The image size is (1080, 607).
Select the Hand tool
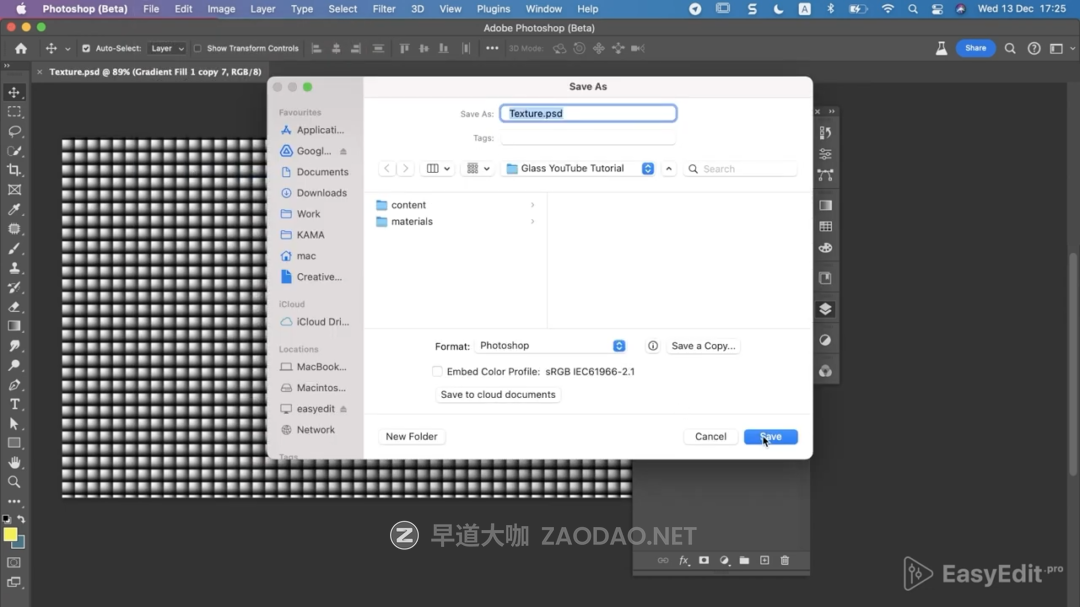coord(14,463)
